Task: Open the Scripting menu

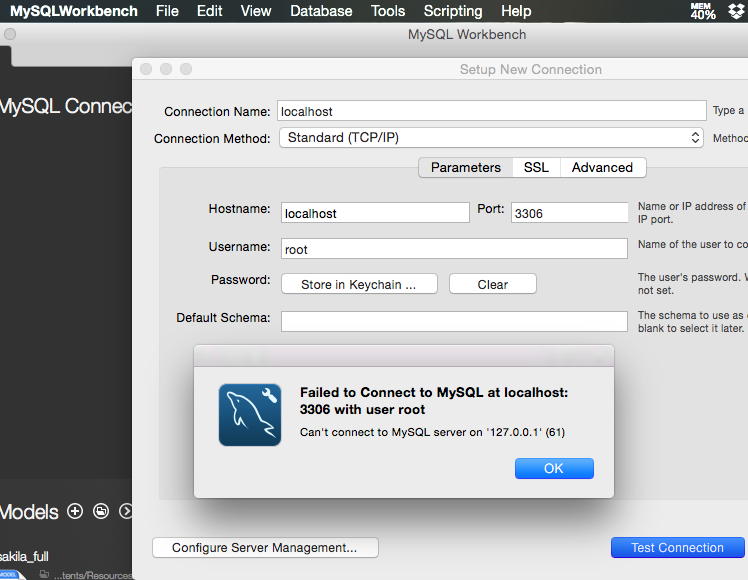Action: click(453, 11)
